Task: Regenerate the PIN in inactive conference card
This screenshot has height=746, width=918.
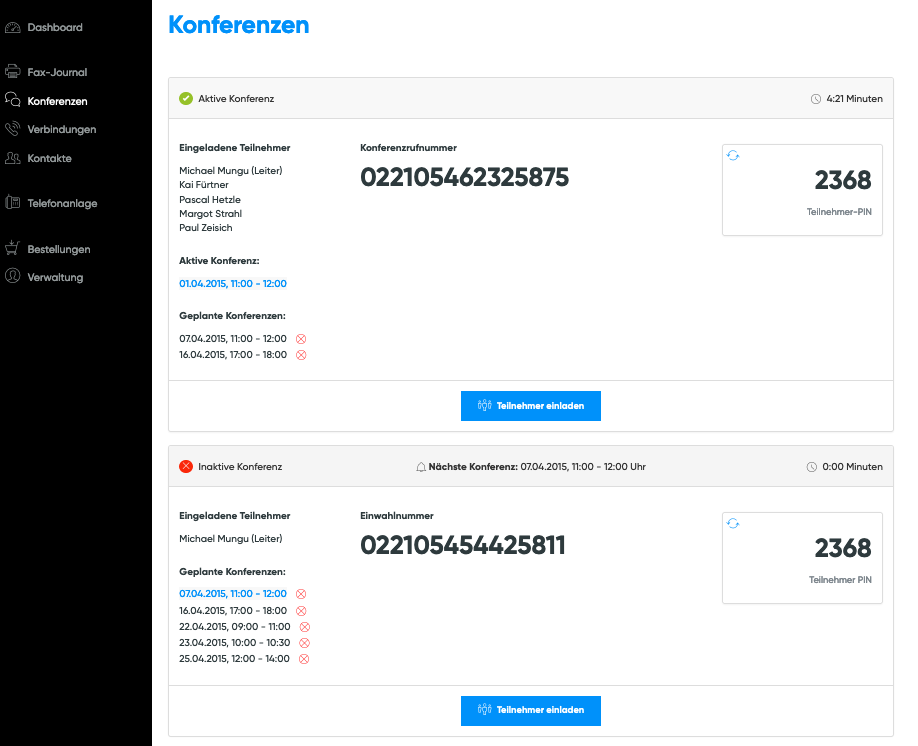Action: coord(733,523)
